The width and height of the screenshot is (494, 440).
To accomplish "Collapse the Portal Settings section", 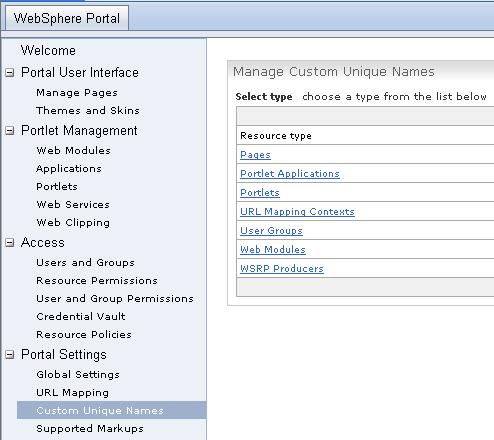I will pyautogui.click(x=10, y=355).
